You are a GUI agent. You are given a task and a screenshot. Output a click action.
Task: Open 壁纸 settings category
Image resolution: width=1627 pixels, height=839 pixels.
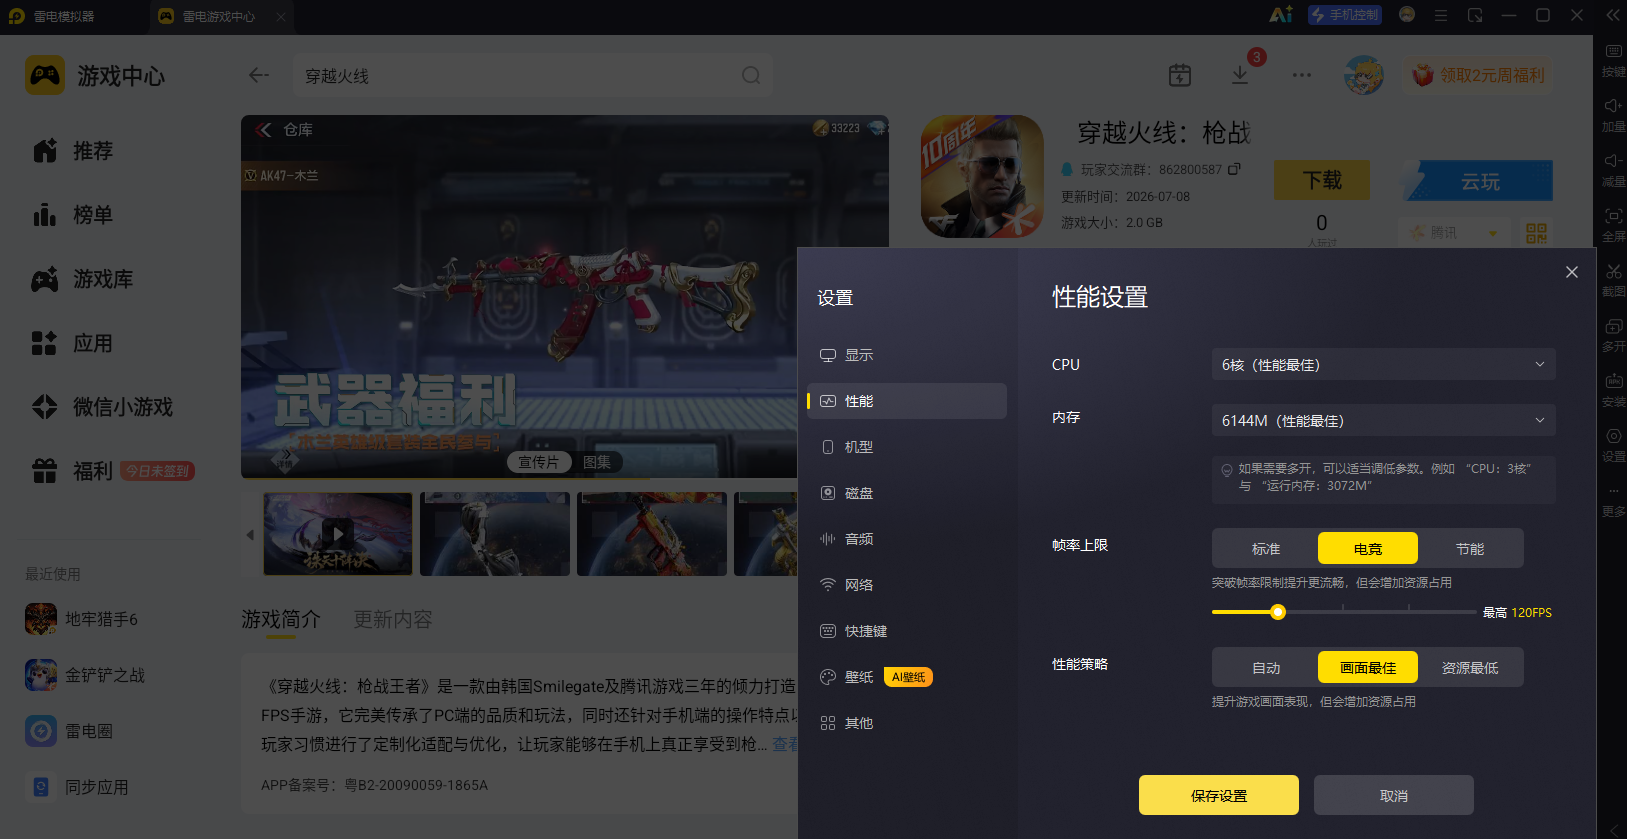click(907, 677)
